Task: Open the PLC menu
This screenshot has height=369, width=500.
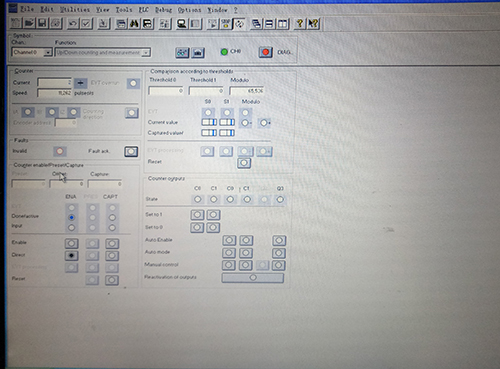Action: pos(143,10)
